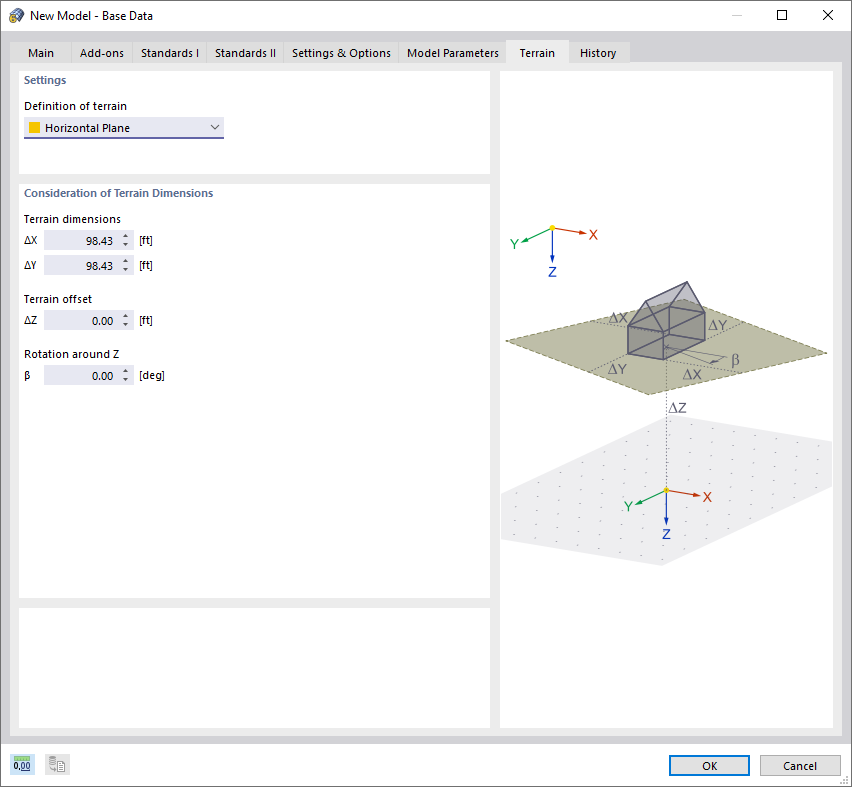This screenshot has width=852, height=787.
Task: Click the decimal places settings icon
Action: click(x=20, y=764)
